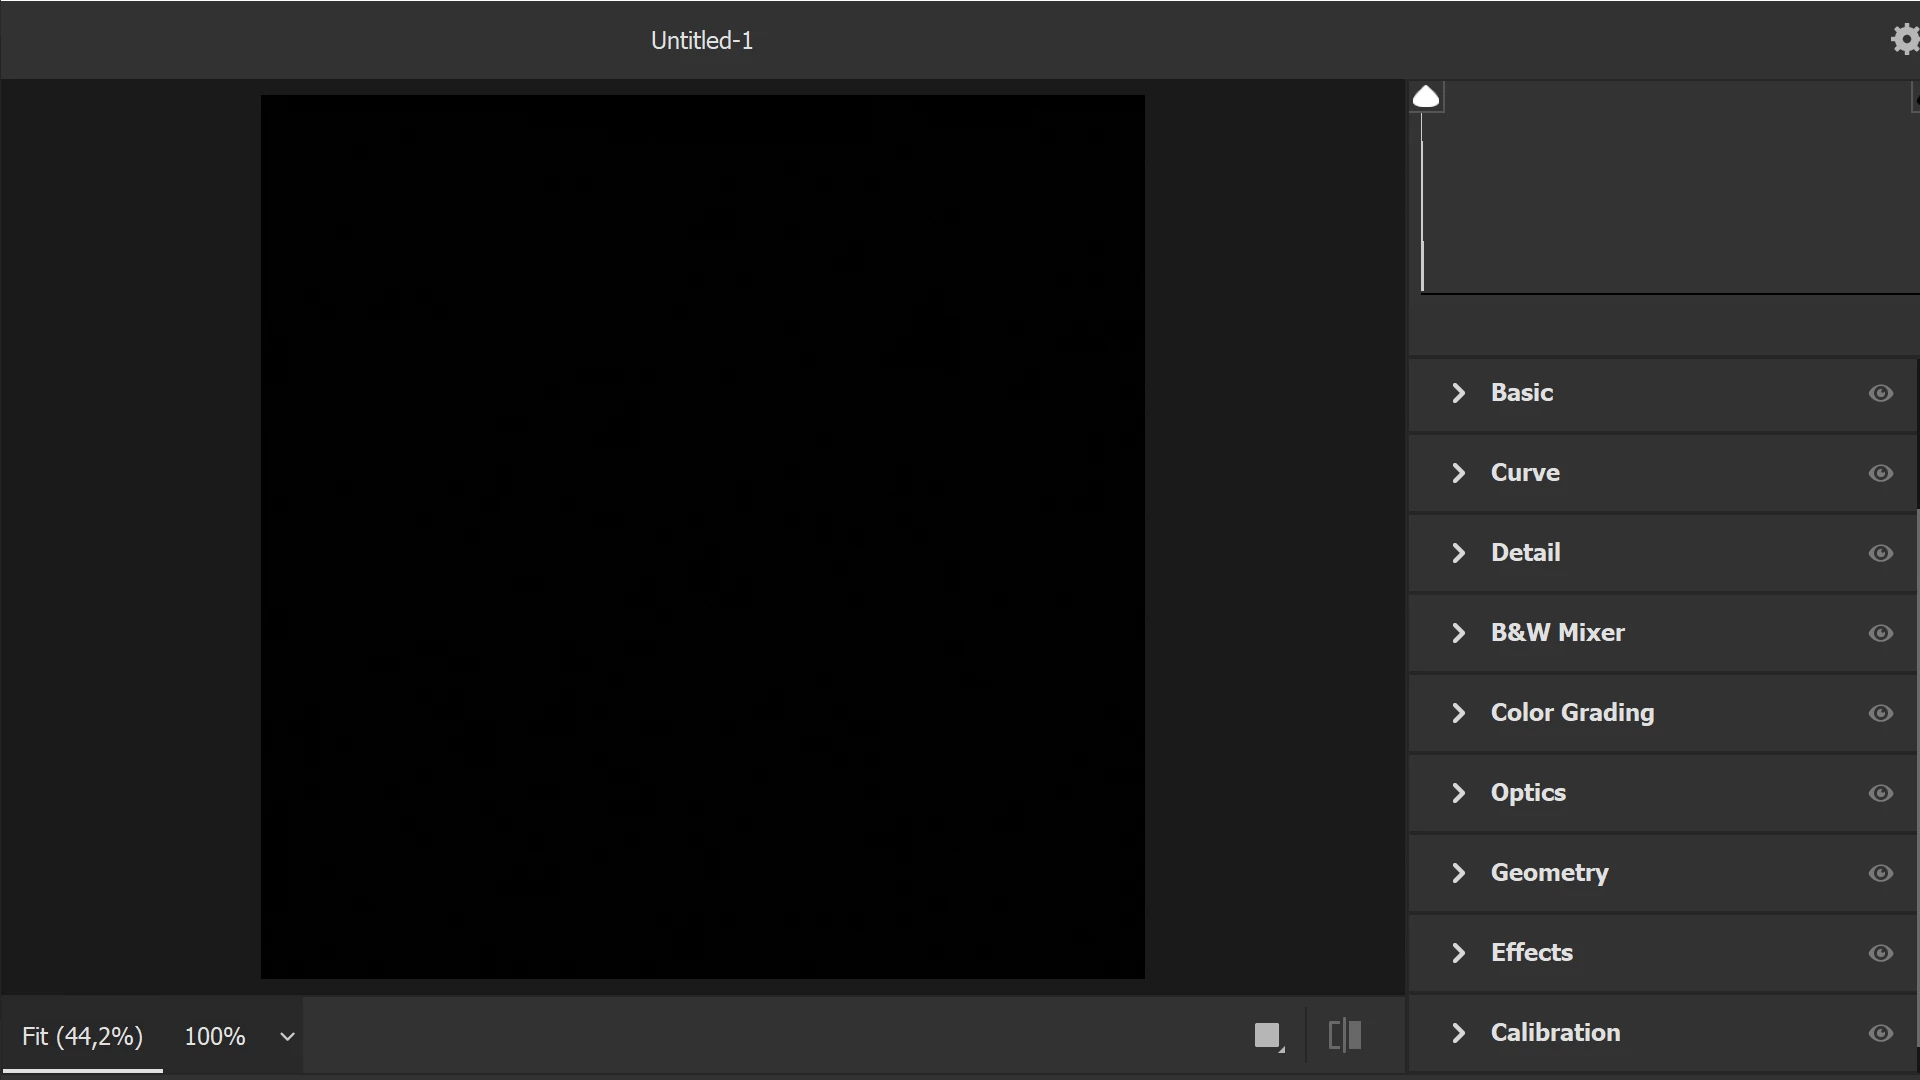
Task: Open the Color Grading section label
Action: (x=1572, y=713)
